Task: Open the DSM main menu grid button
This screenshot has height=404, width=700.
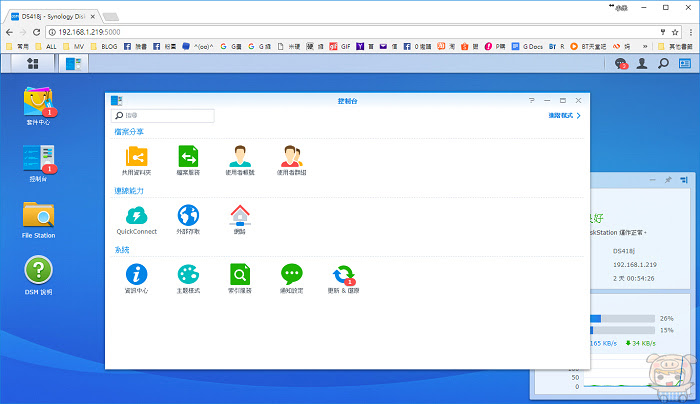Action: point(33,63)
